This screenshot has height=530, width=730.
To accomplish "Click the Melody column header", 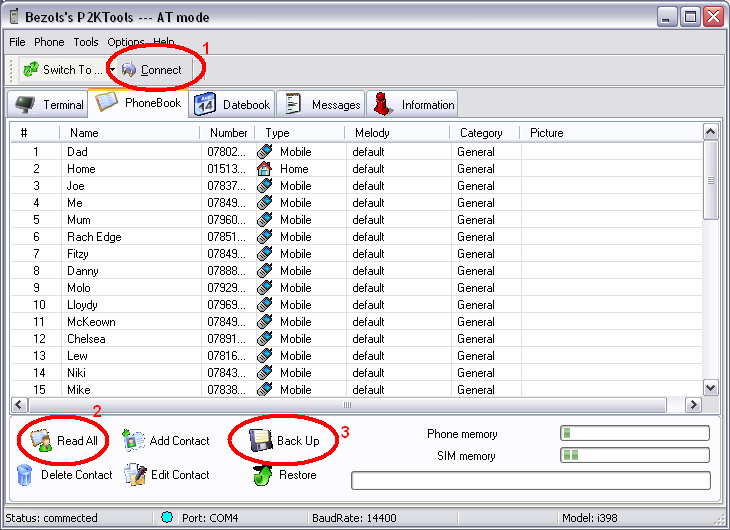I will [397, 133].
